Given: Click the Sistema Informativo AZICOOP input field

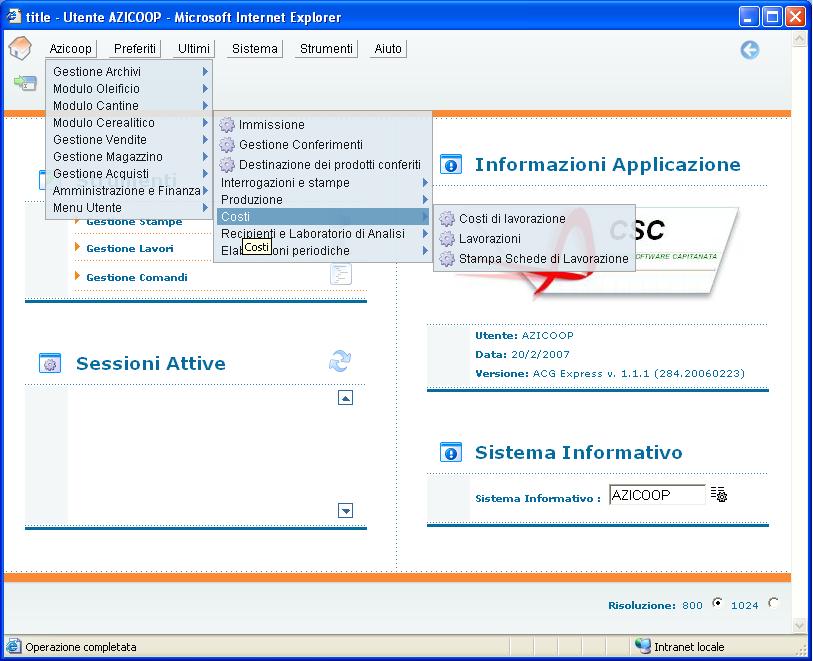Looking at the screenshot, I should coord(657,495).
